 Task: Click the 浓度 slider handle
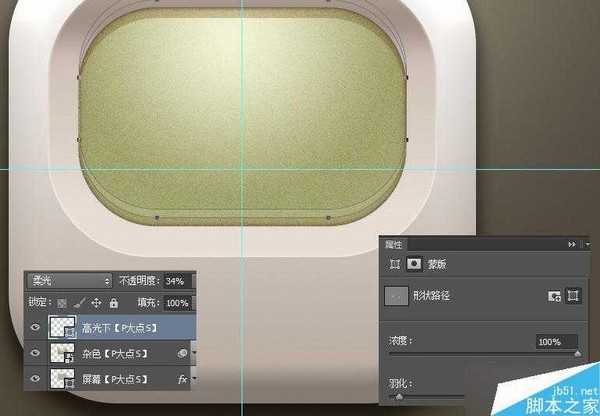point(577,353)
